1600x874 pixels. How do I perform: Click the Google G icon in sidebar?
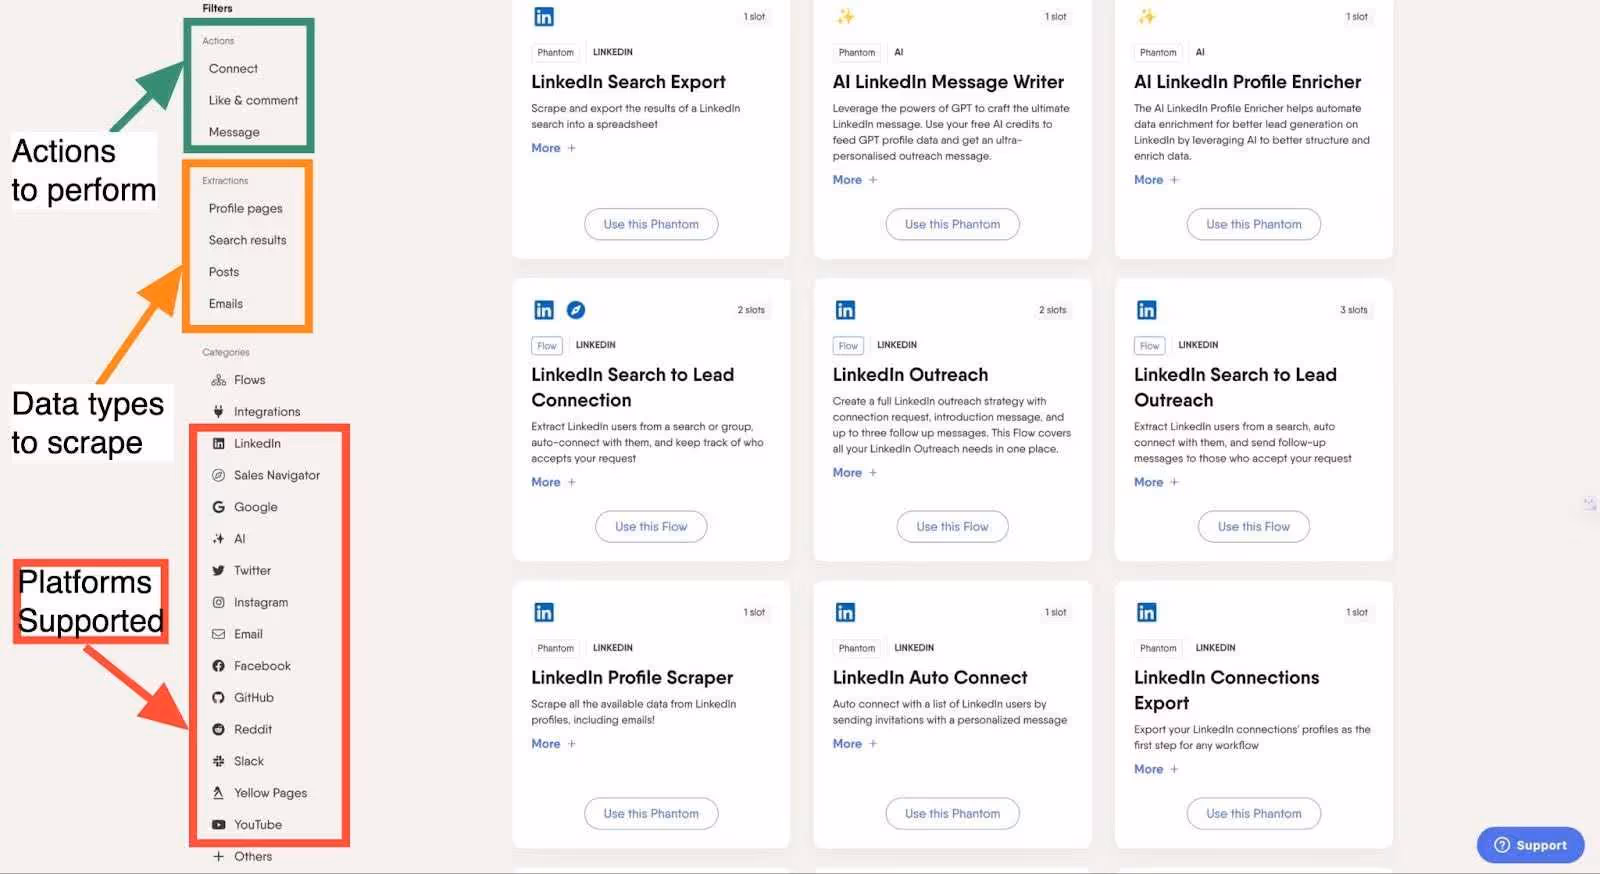[x=218, y=507]
